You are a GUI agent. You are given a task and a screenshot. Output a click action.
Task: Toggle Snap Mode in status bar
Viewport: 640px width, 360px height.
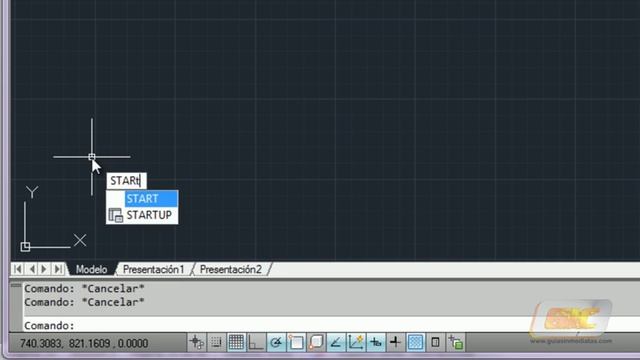[216, 342]
